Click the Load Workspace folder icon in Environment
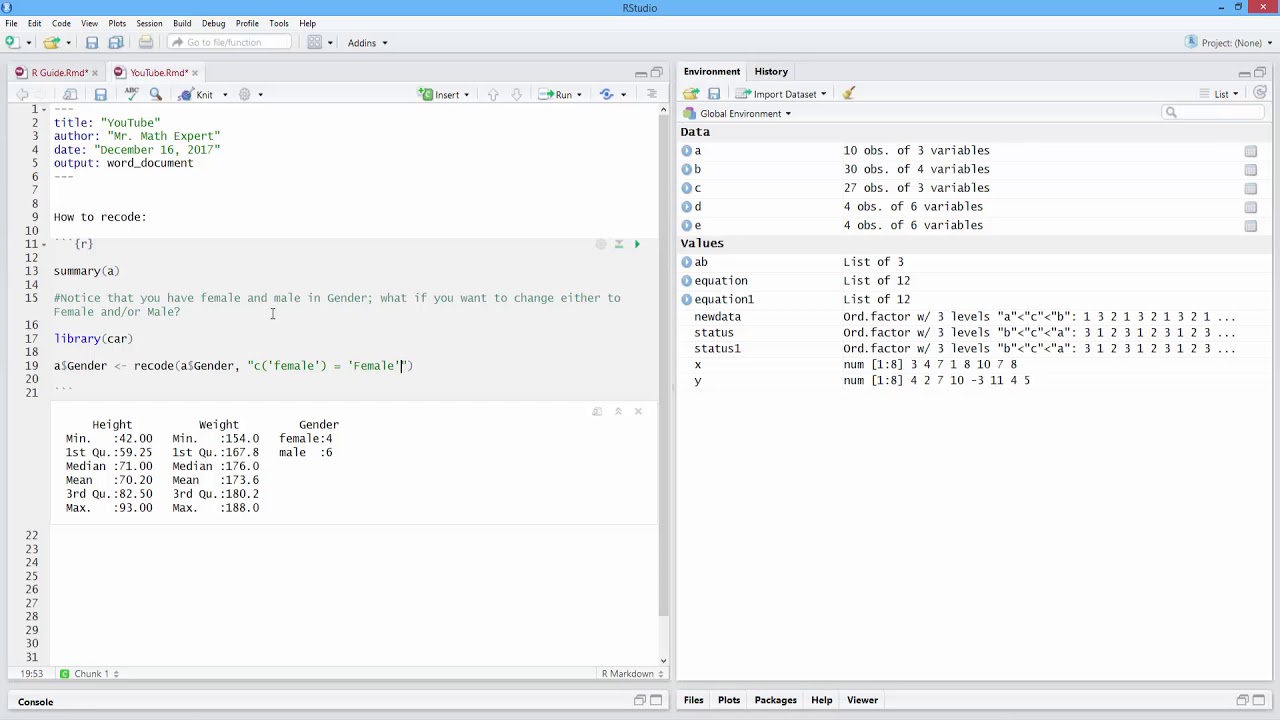1280x720 pixels. point(691,94)
